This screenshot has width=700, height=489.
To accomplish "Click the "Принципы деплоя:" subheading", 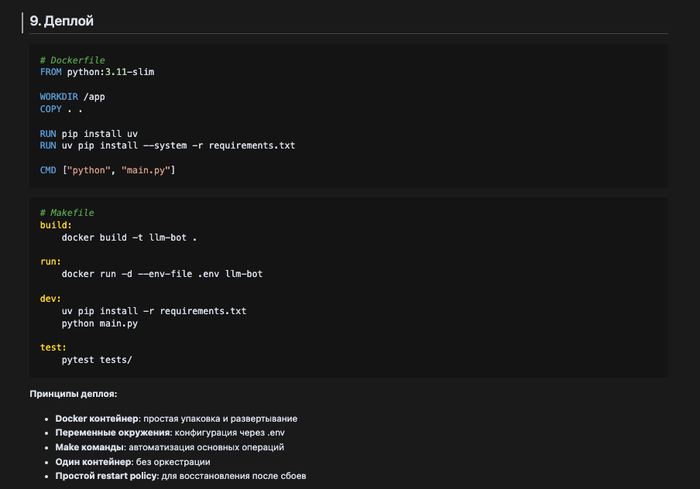I will [x=74, y=394].
